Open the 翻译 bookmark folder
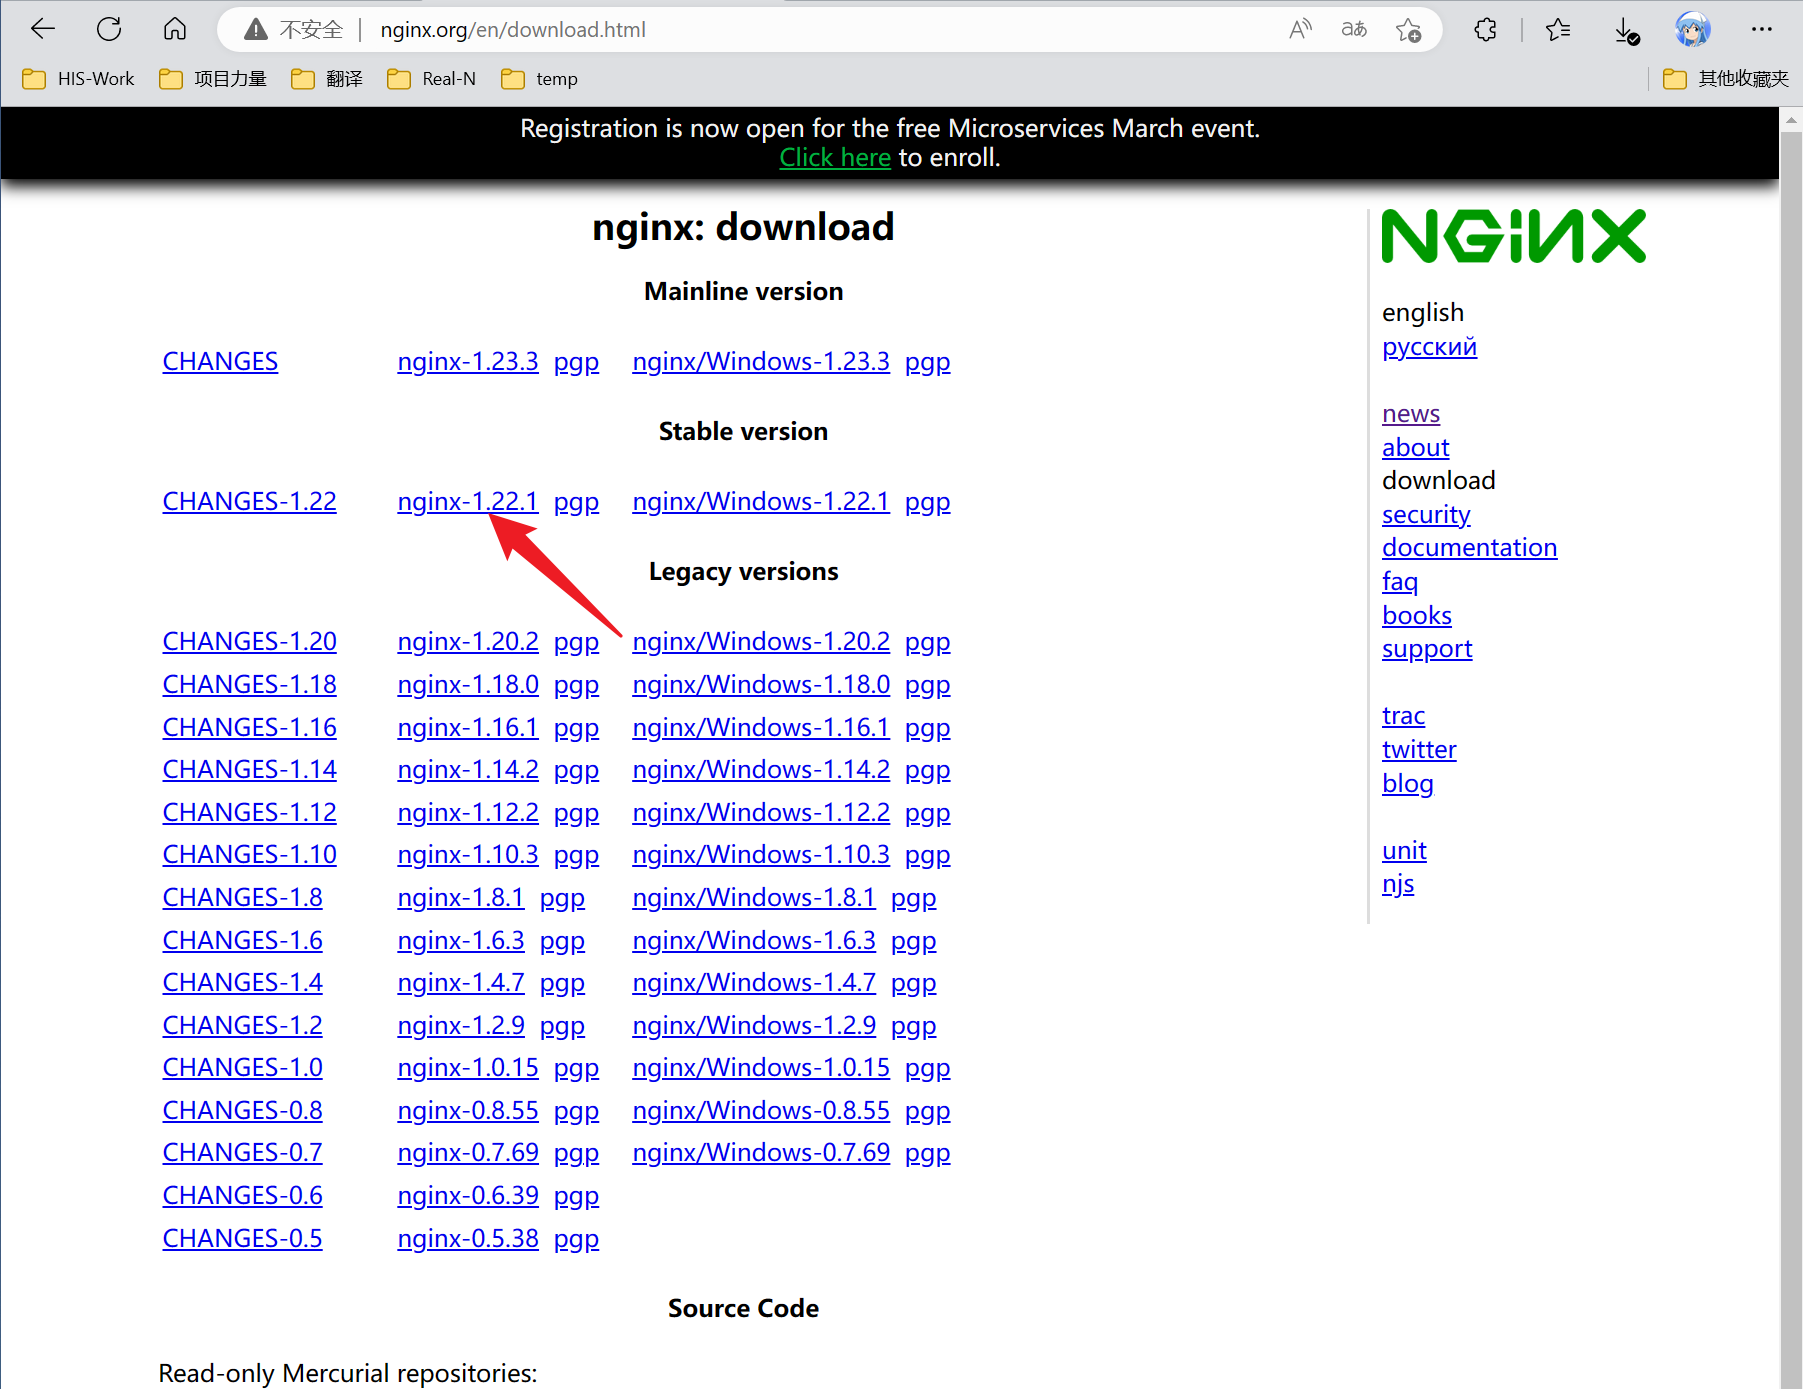The width and height of the screenshot is (1803, 1389). click(327, 79)
